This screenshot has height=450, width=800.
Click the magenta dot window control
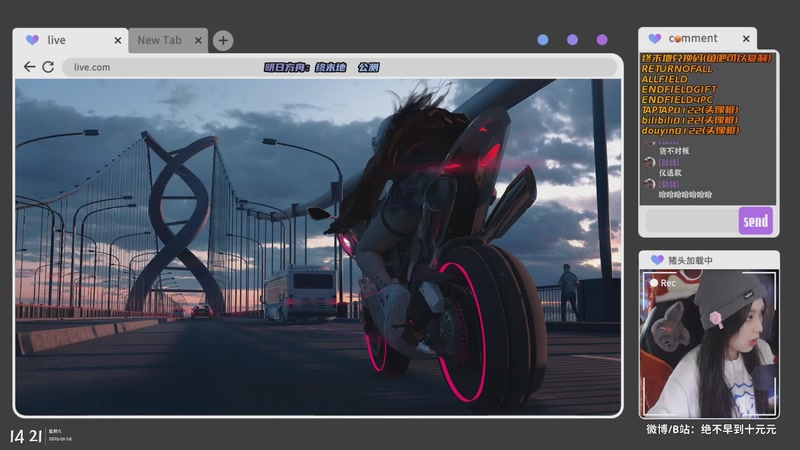pos(602,40)
